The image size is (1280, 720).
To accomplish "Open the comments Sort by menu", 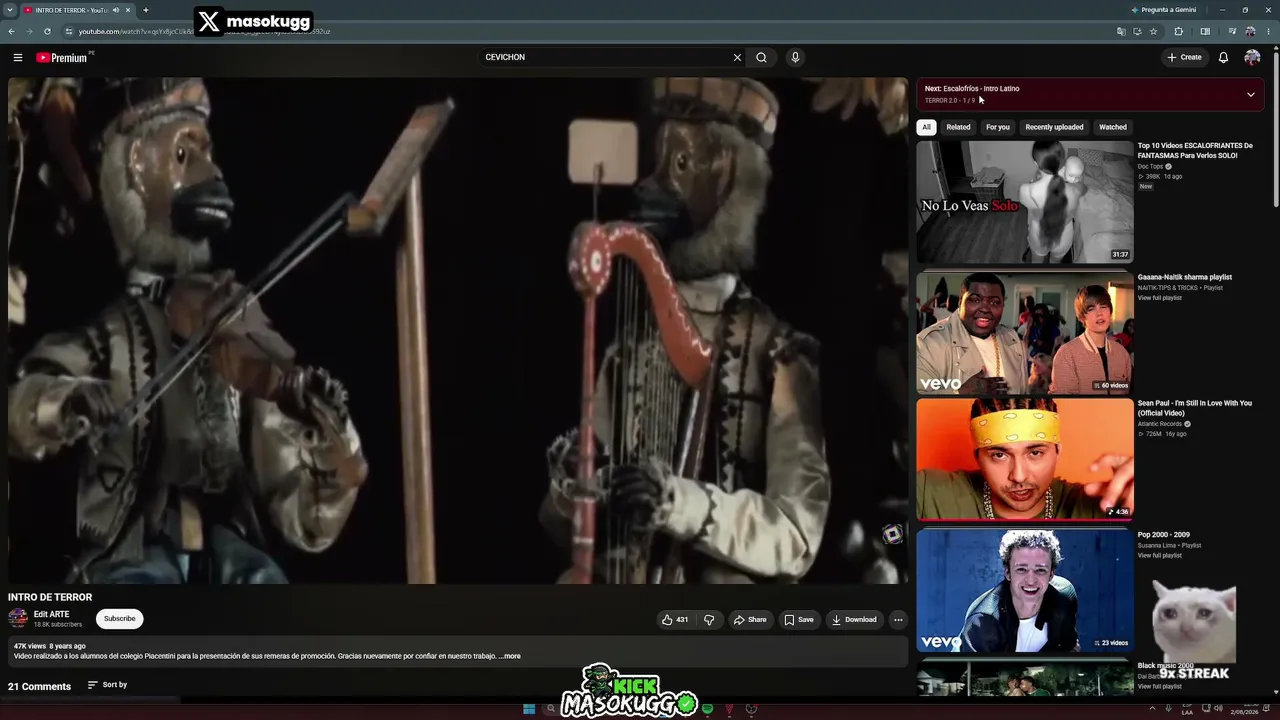I will tap(107, 685).
